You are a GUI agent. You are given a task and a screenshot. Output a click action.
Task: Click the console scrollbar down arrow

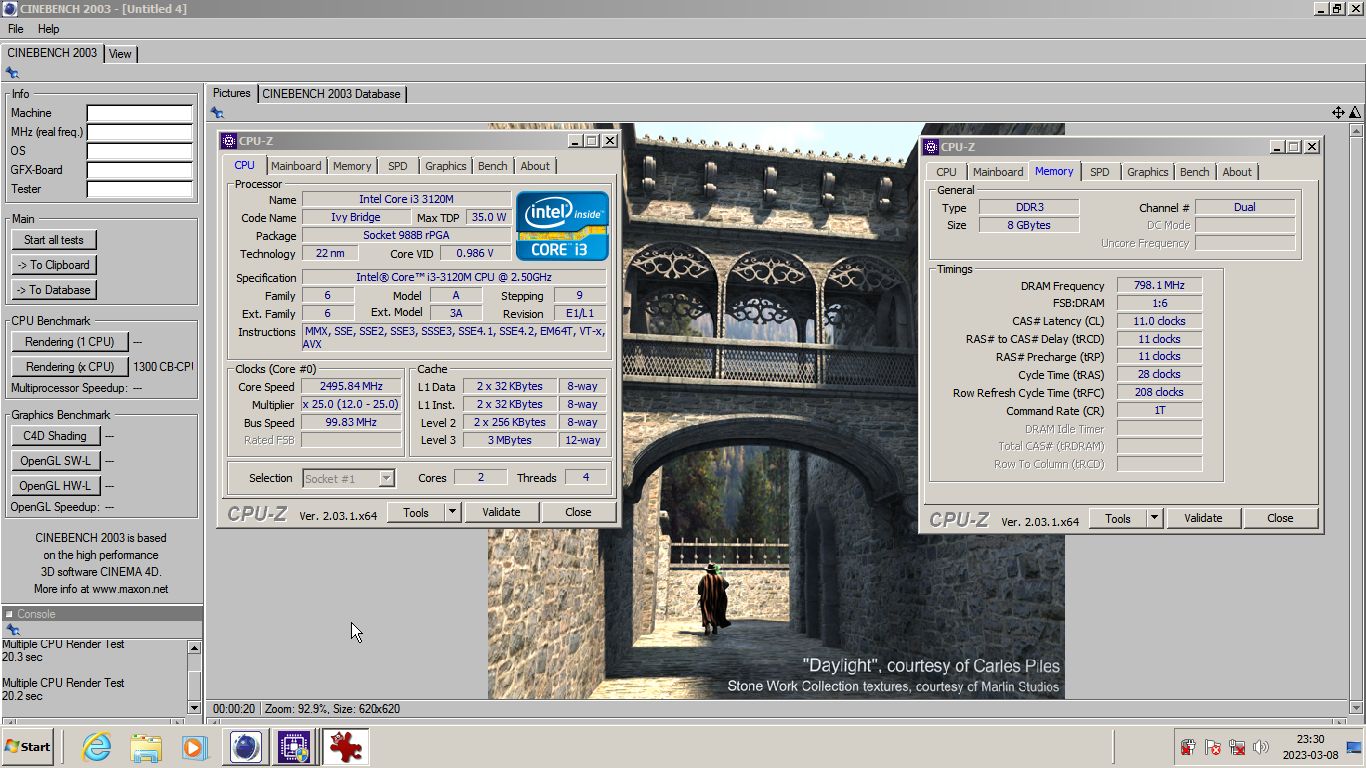(194, 708)
